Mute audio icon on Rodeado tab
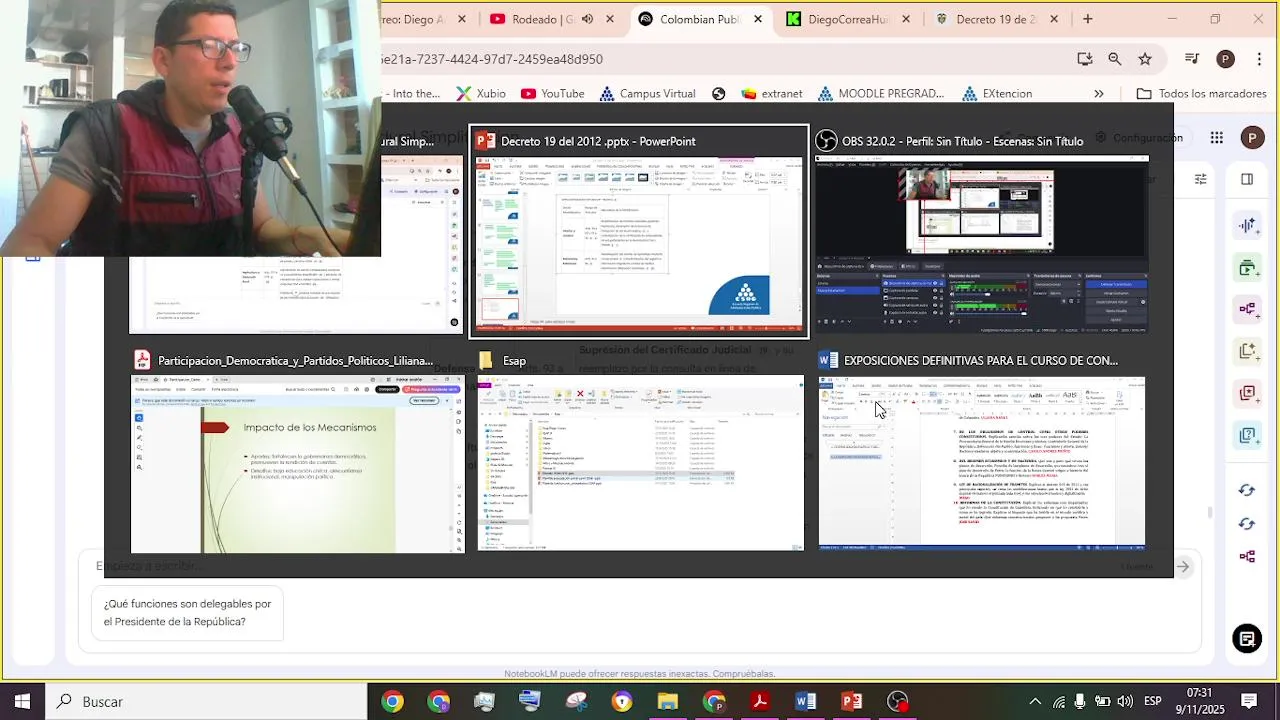Screen dimensions: 1280x720 click(x=587, y=19)
